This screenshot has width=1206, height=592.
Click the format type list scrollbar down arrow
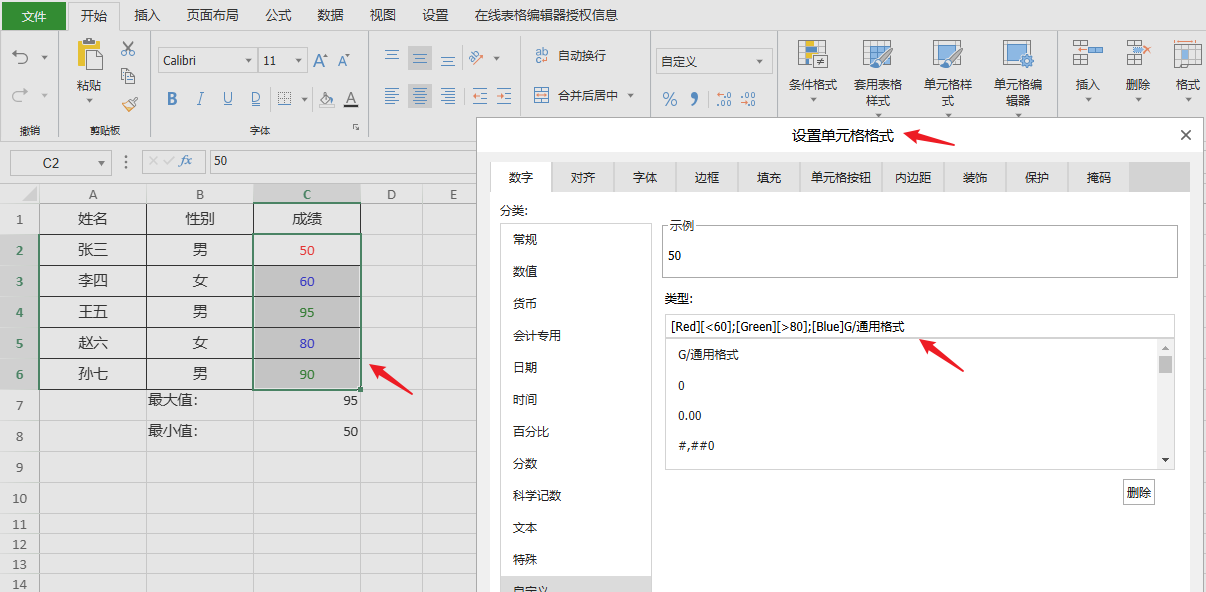pos(1165,460)
